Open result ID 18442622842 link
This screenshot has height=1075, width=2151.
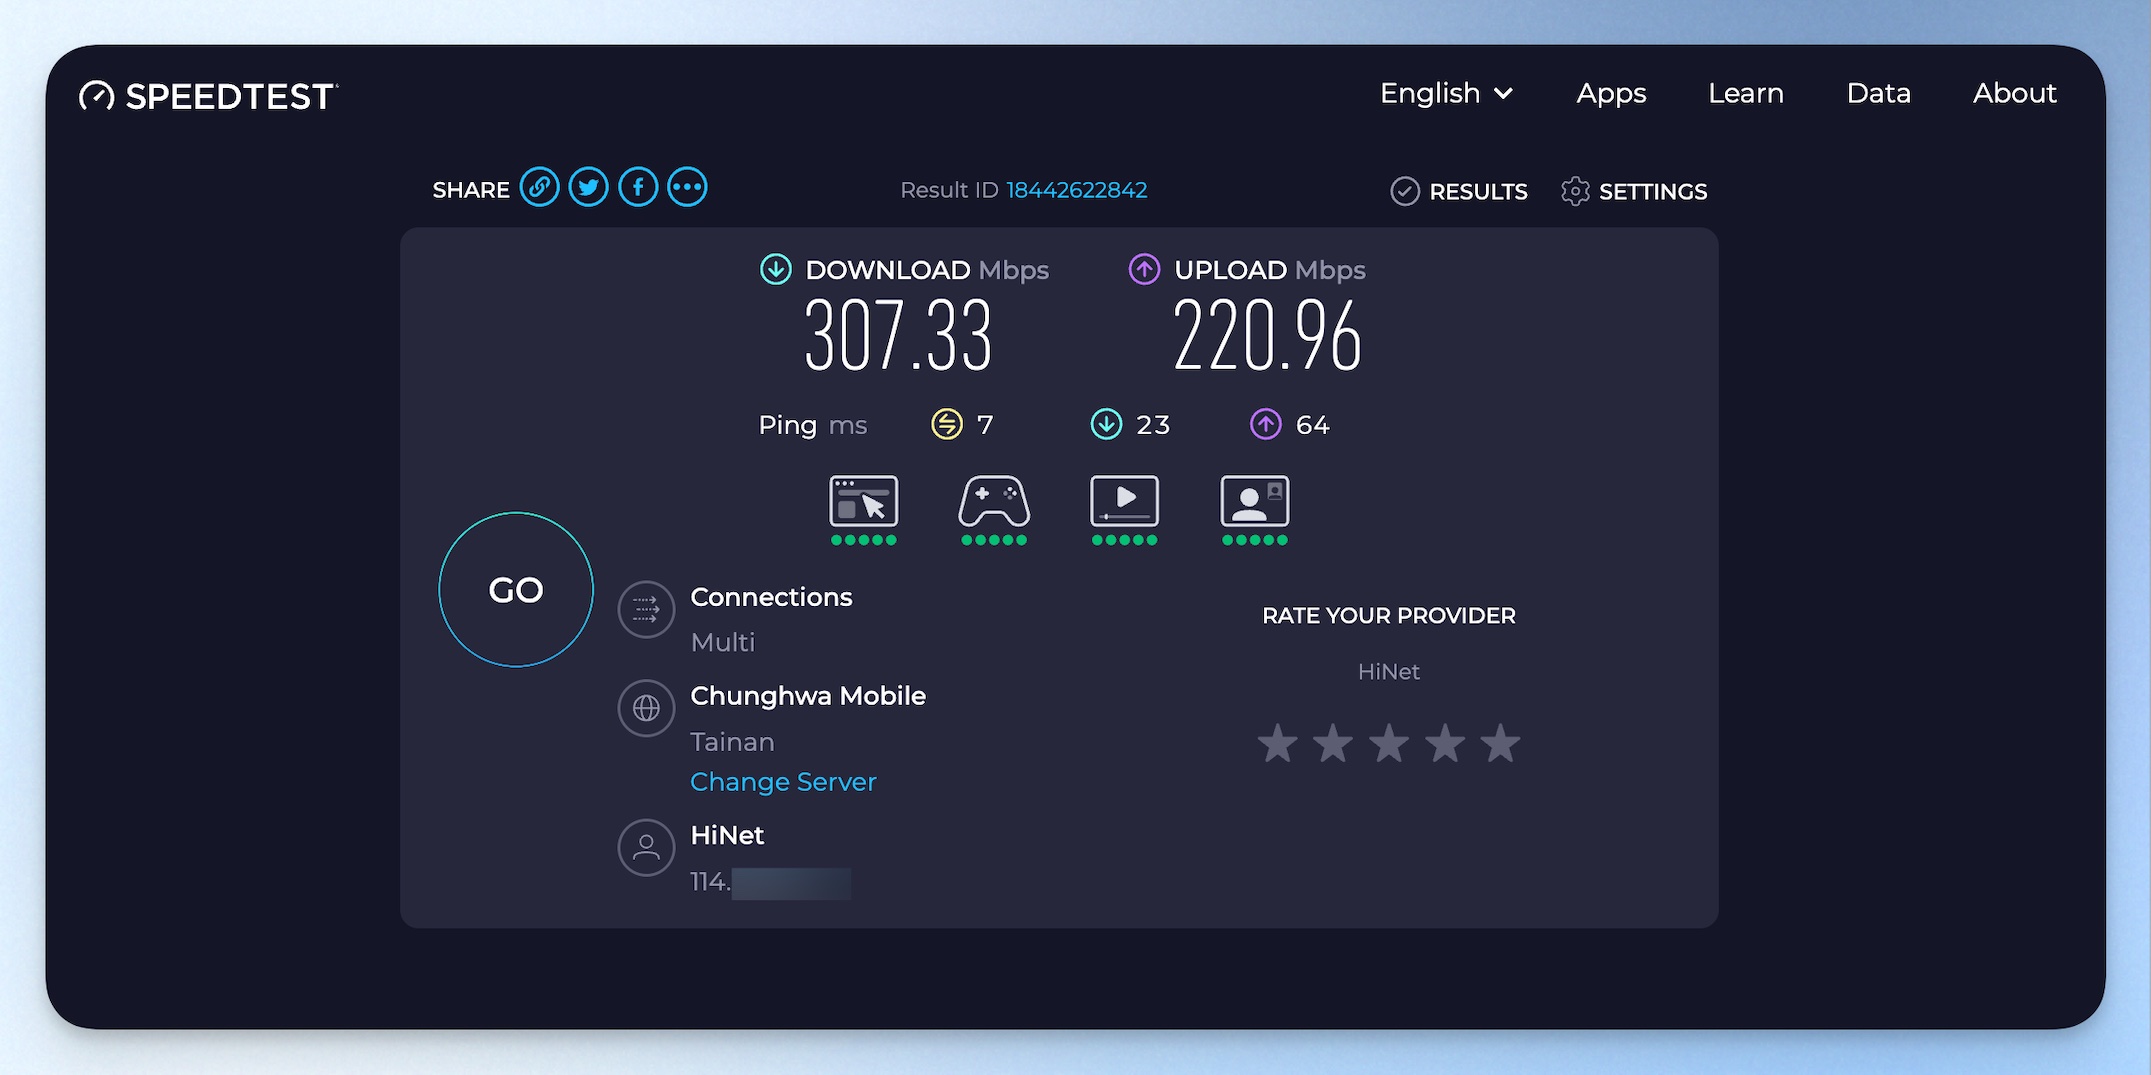click(x=1076, y=190)
